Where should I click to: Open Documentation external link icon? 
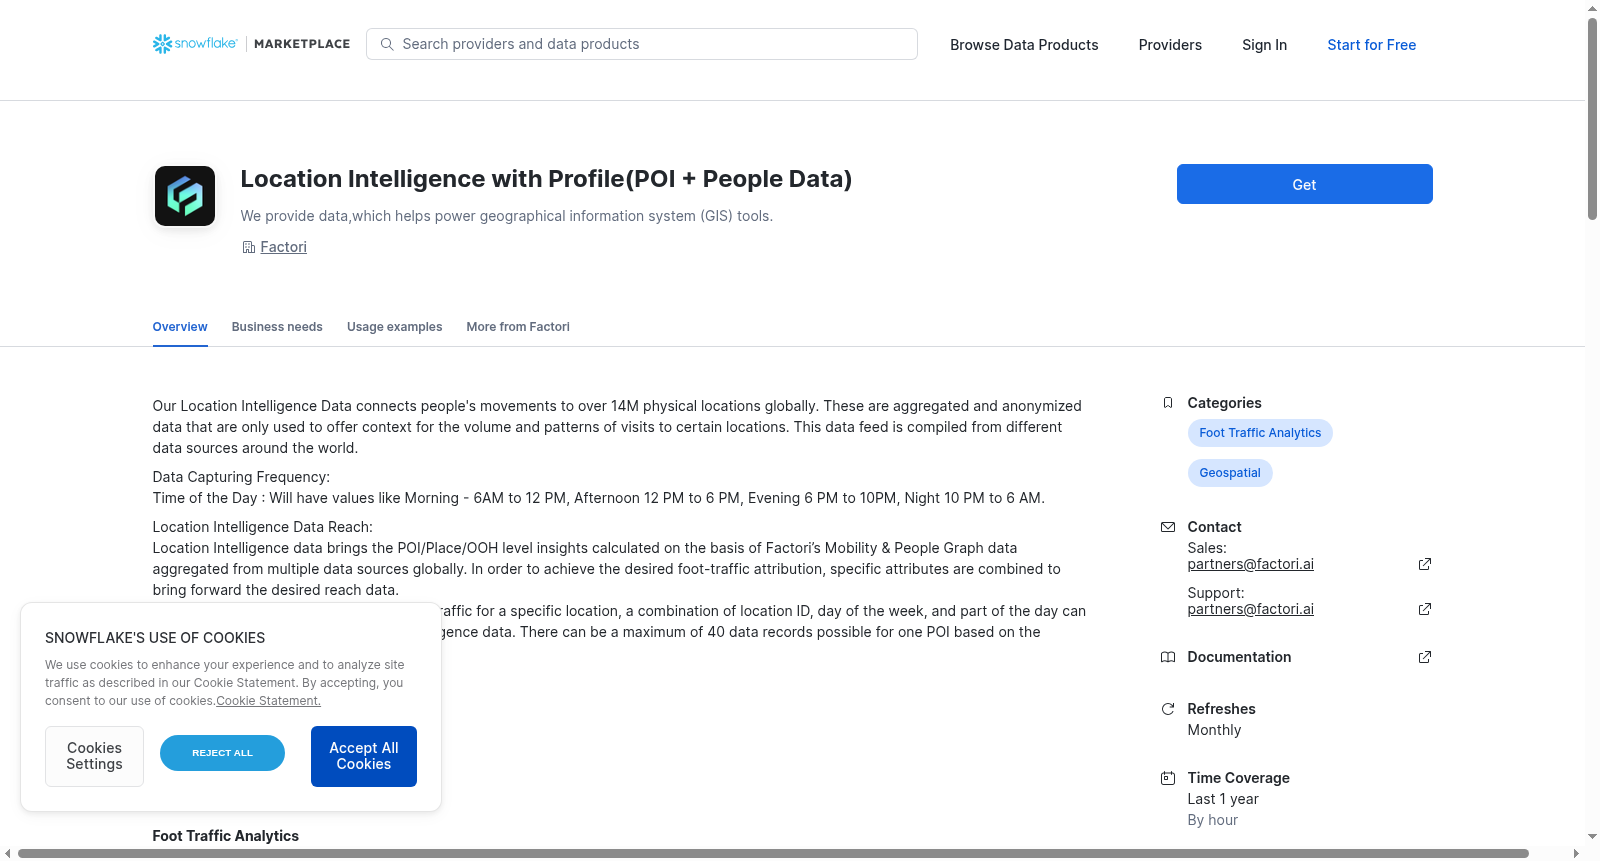[1425, 657]
